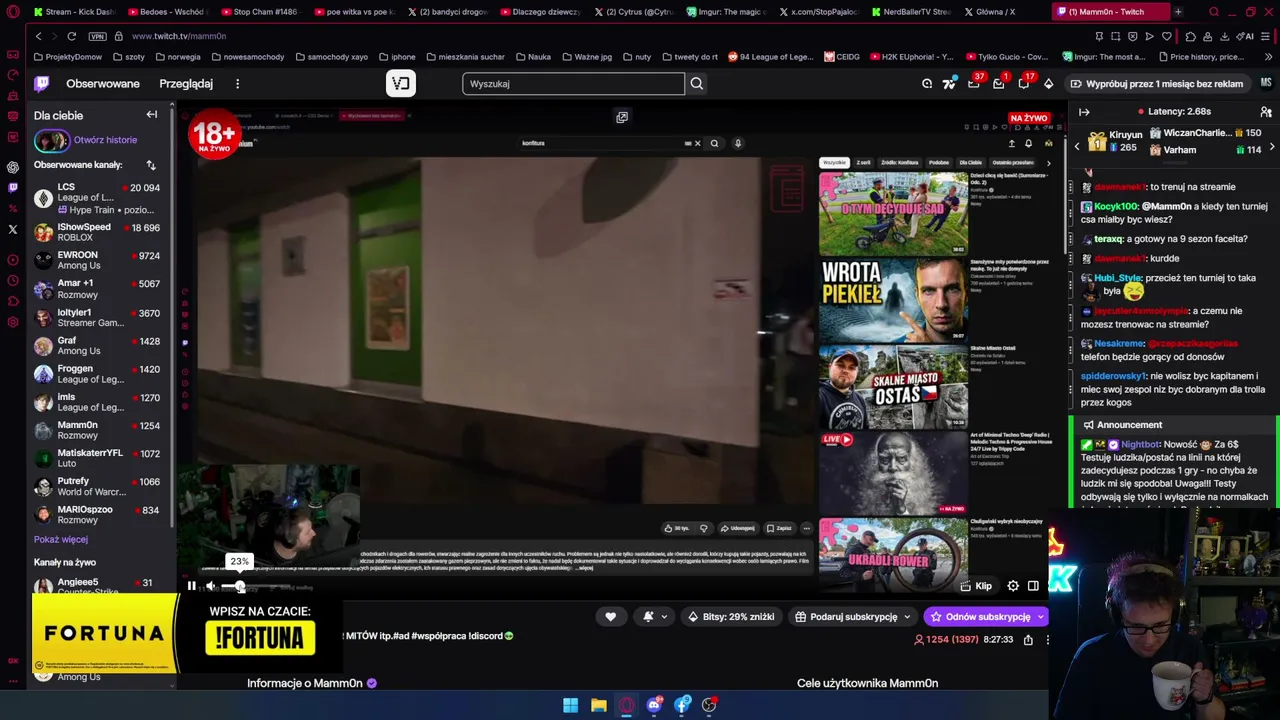Image resolution: width=1280 pixels, height=720 pixels.
Task: Open Prime loot crown icon
Action: tap(927, 84)
